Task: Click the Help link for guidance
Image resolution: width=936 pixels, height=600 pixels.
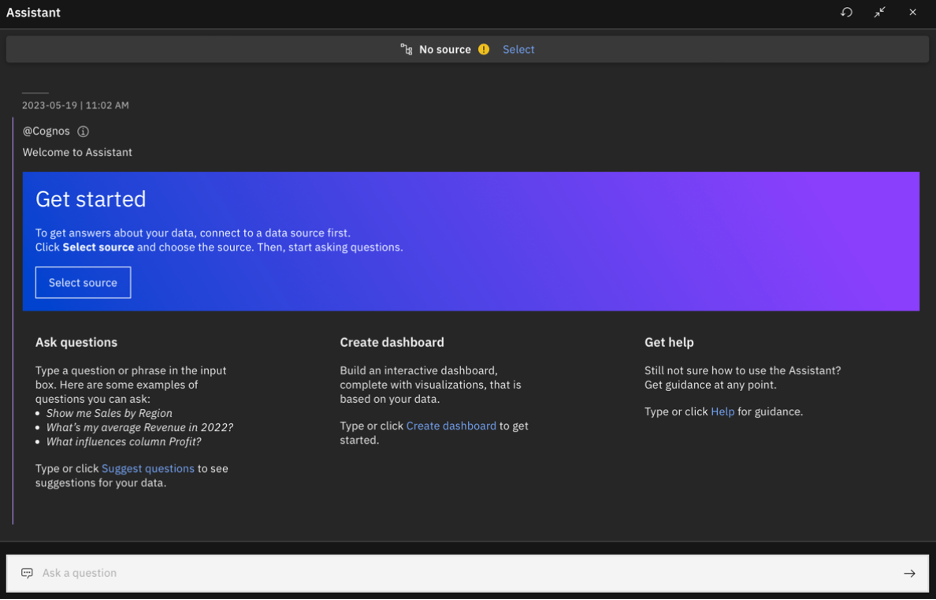Action: (x=722, y=411)
